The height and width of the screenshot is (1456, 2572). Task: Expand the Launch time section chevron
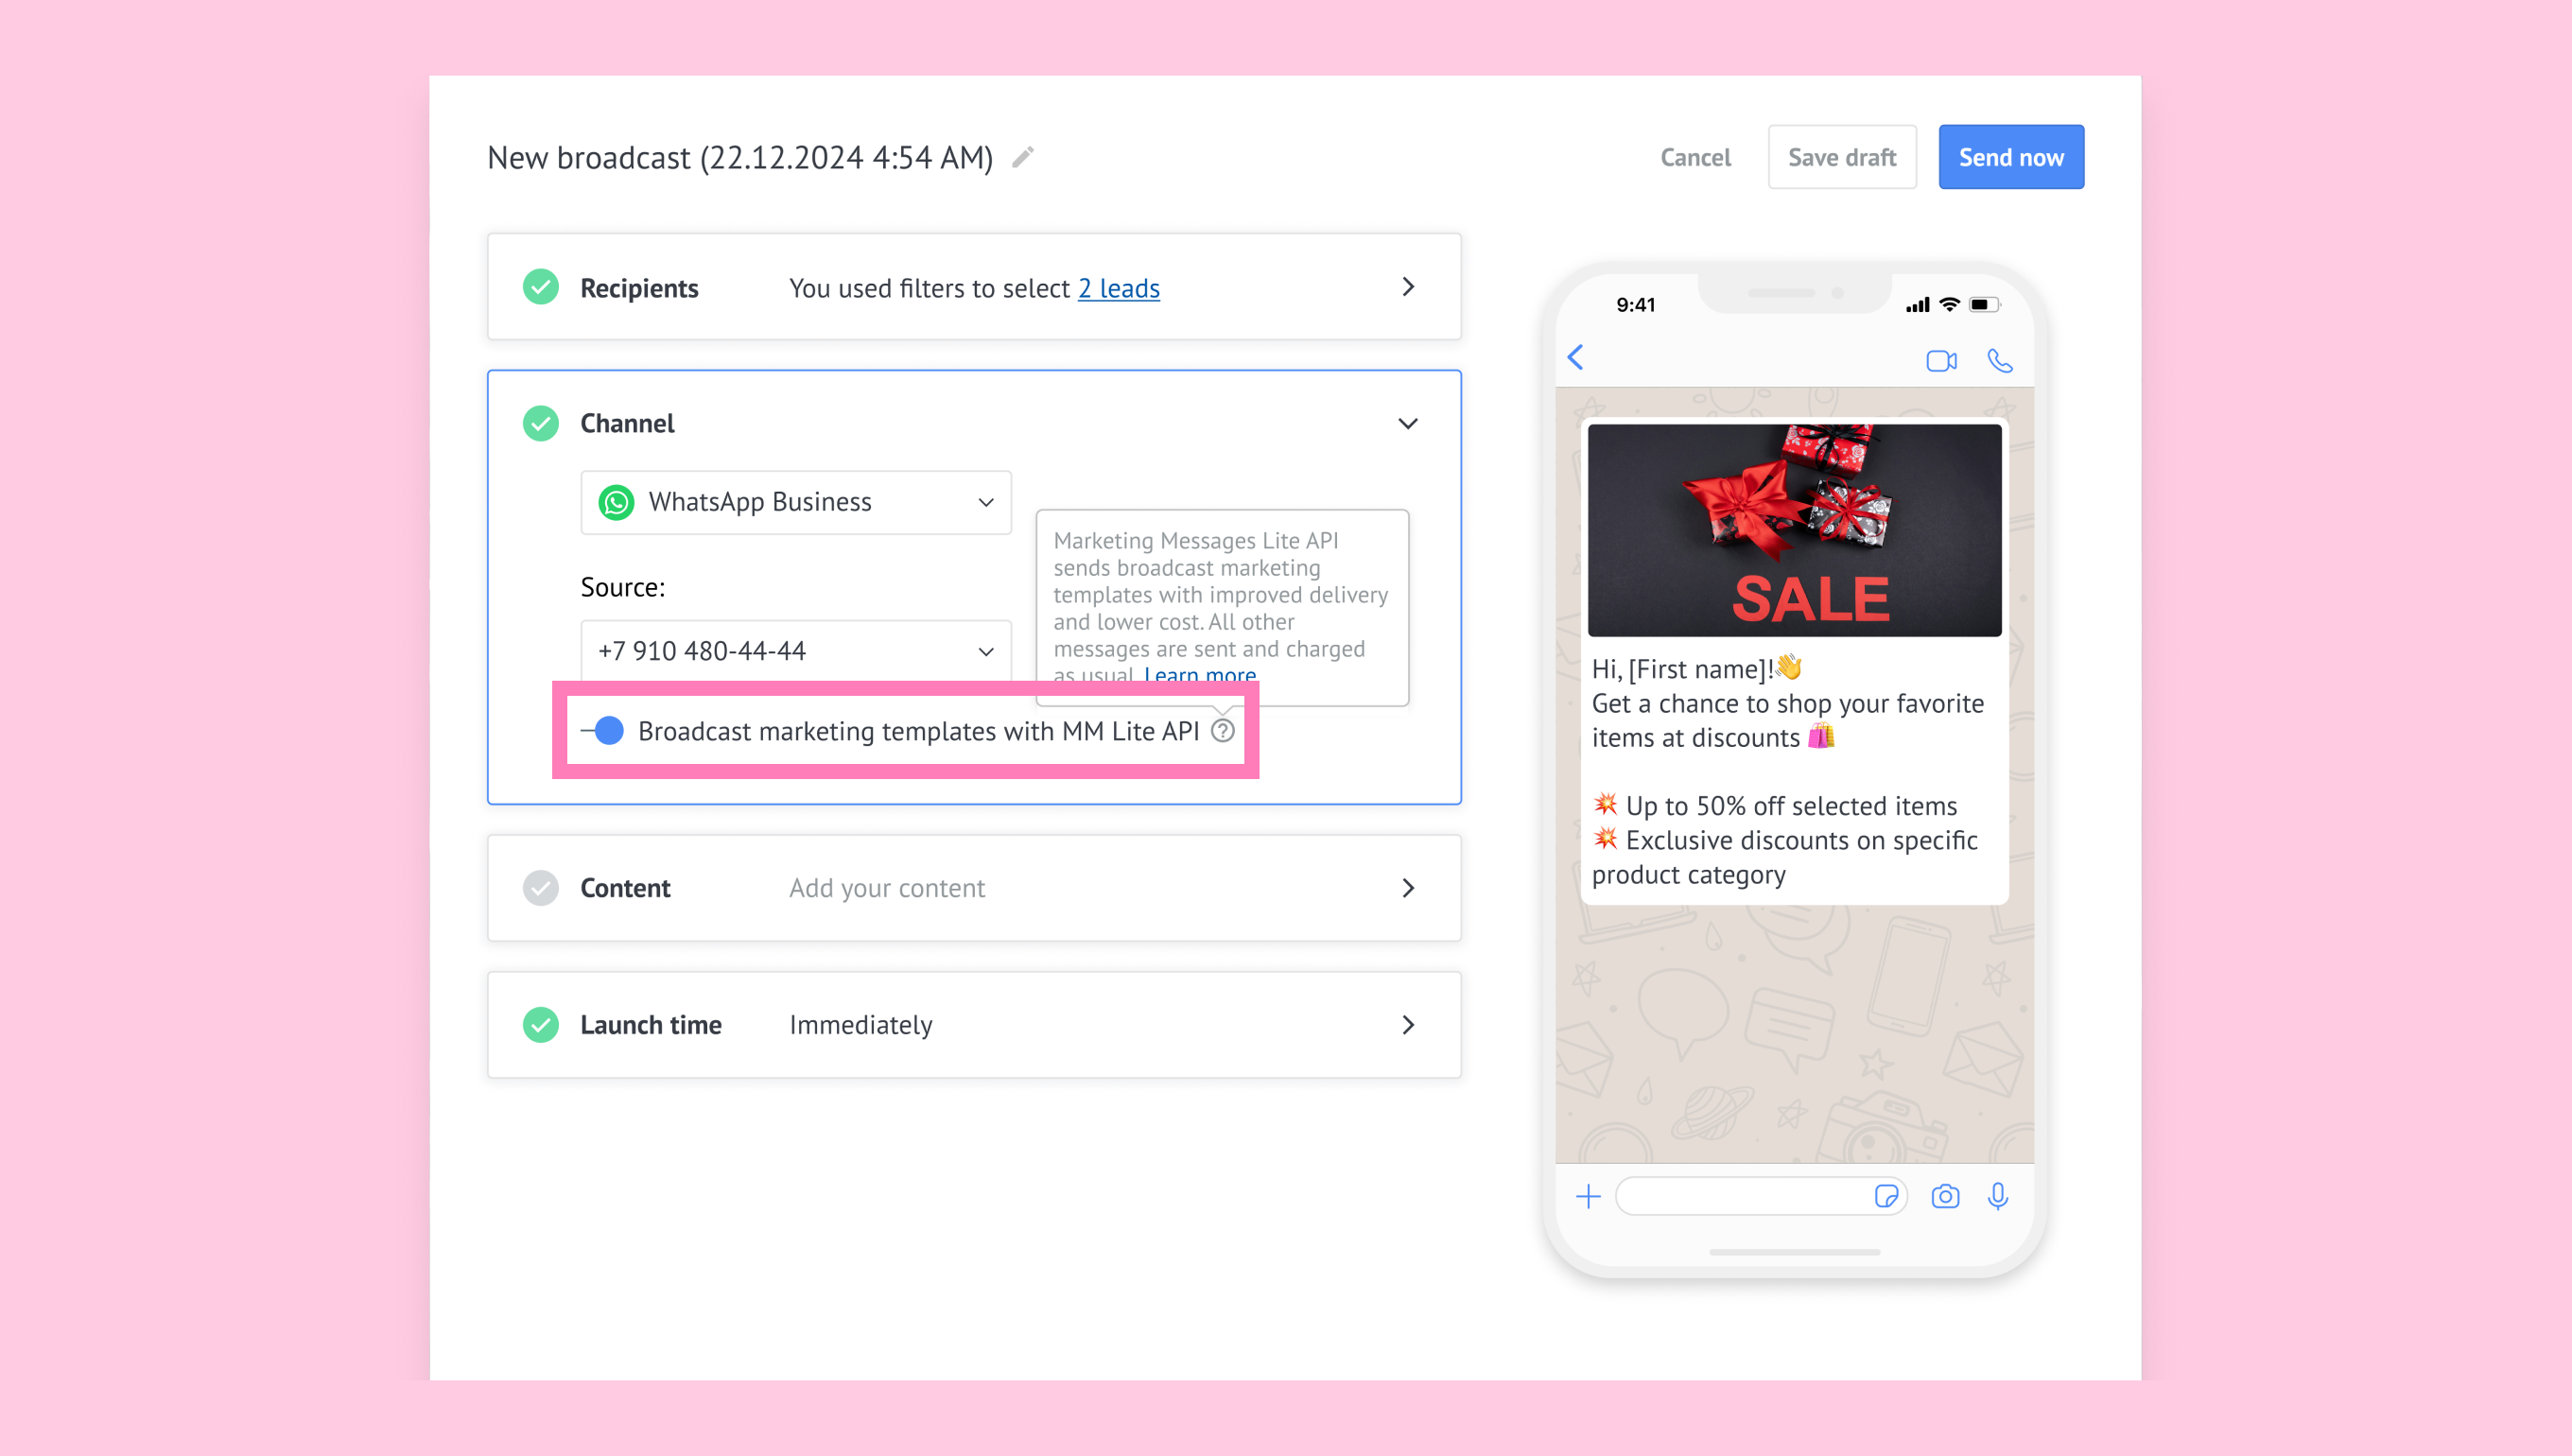1408,1025
